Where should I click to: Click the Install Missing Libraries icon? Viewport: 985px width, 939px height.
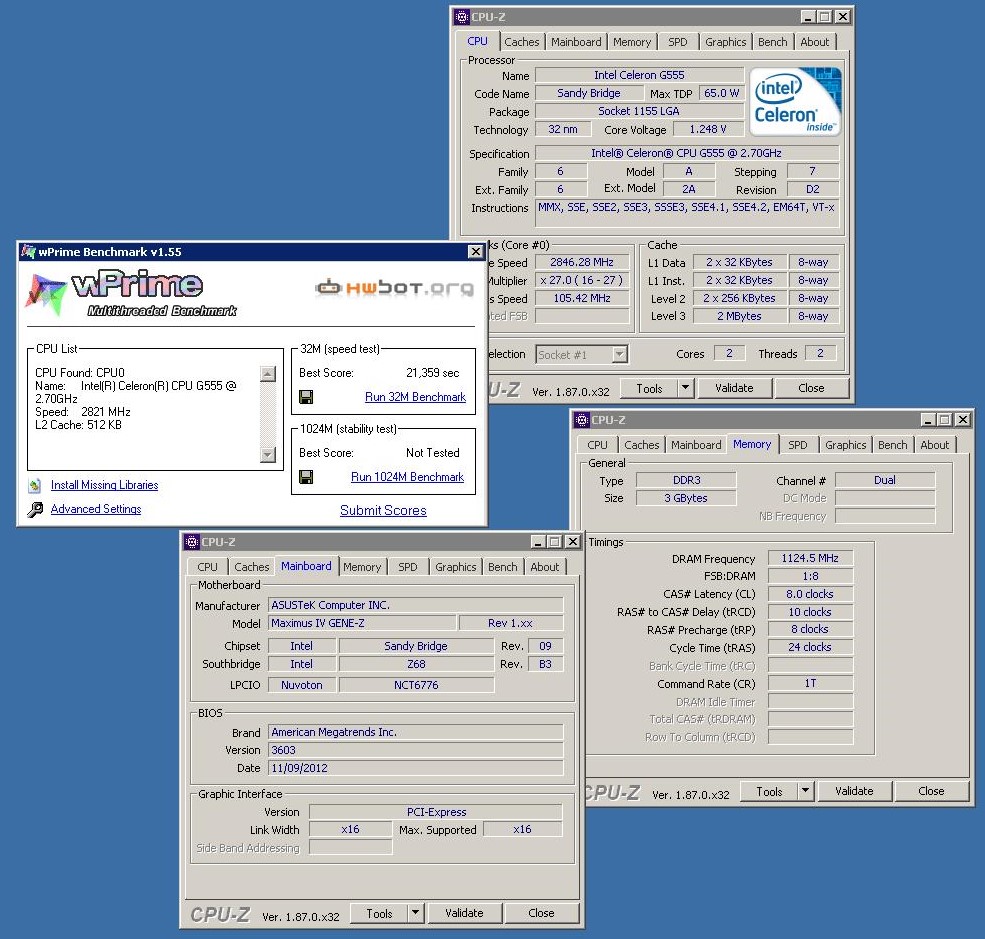[35, 485]
